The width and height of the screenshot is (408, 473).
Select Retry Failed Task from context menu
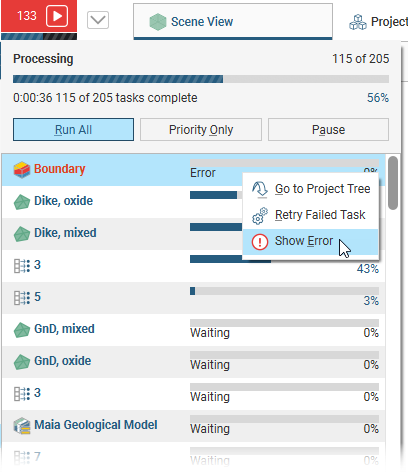click(310, 215)
